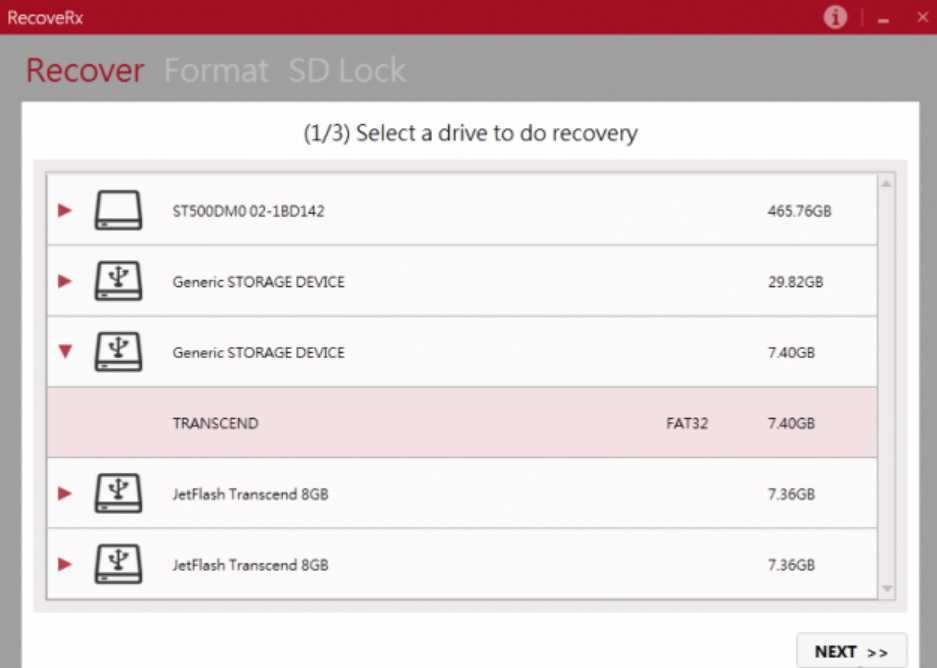Expand the first JetFlash Transcend 8GB entry
937x668 pixels.
[x=65, y=493]
